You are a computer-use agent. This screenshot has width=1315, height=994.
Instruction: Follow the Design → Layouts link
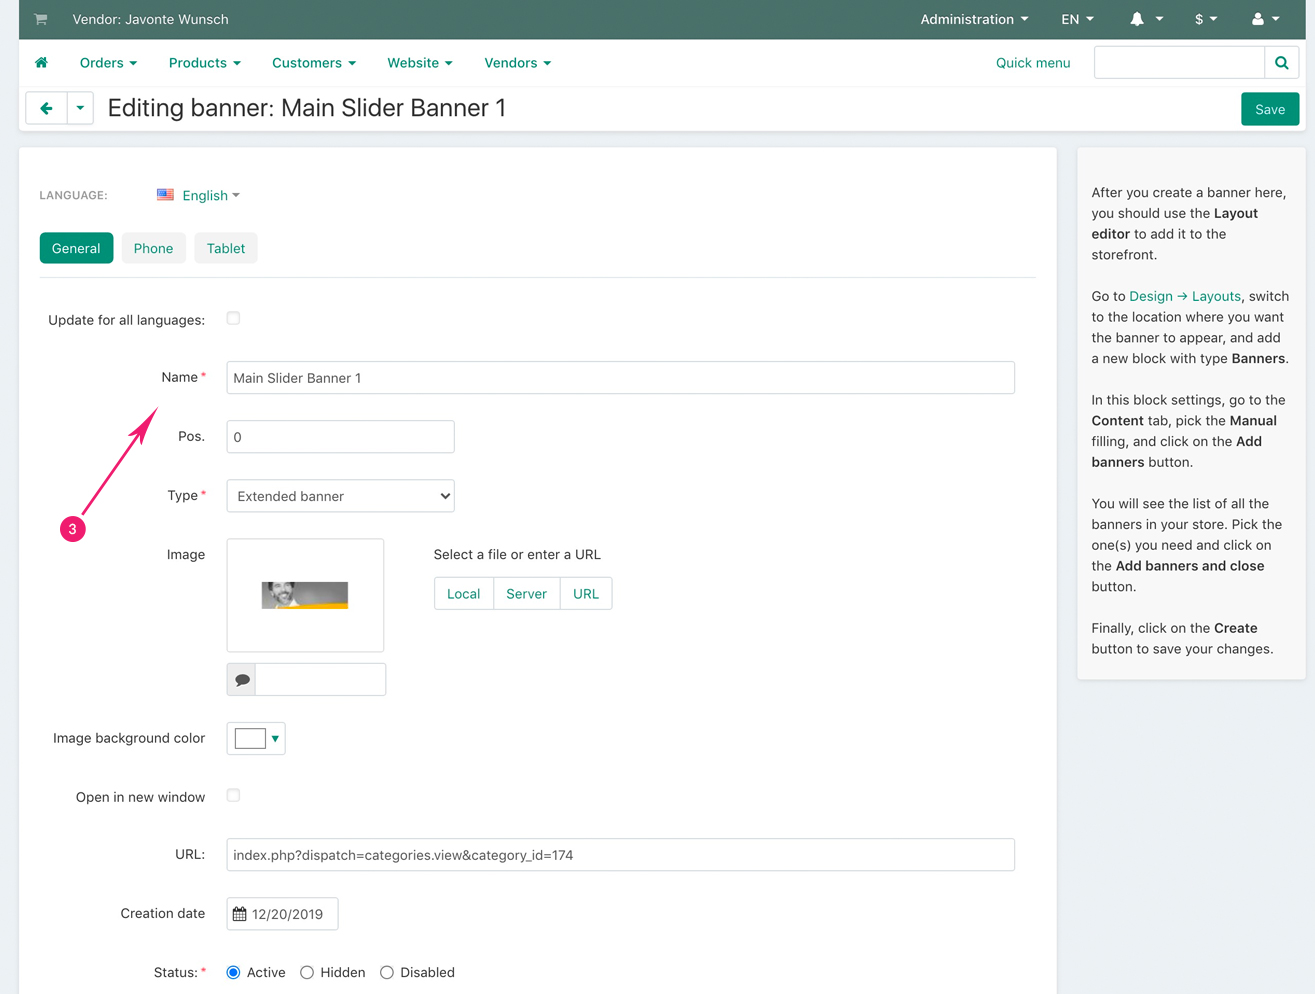[x=1184, y=296]
